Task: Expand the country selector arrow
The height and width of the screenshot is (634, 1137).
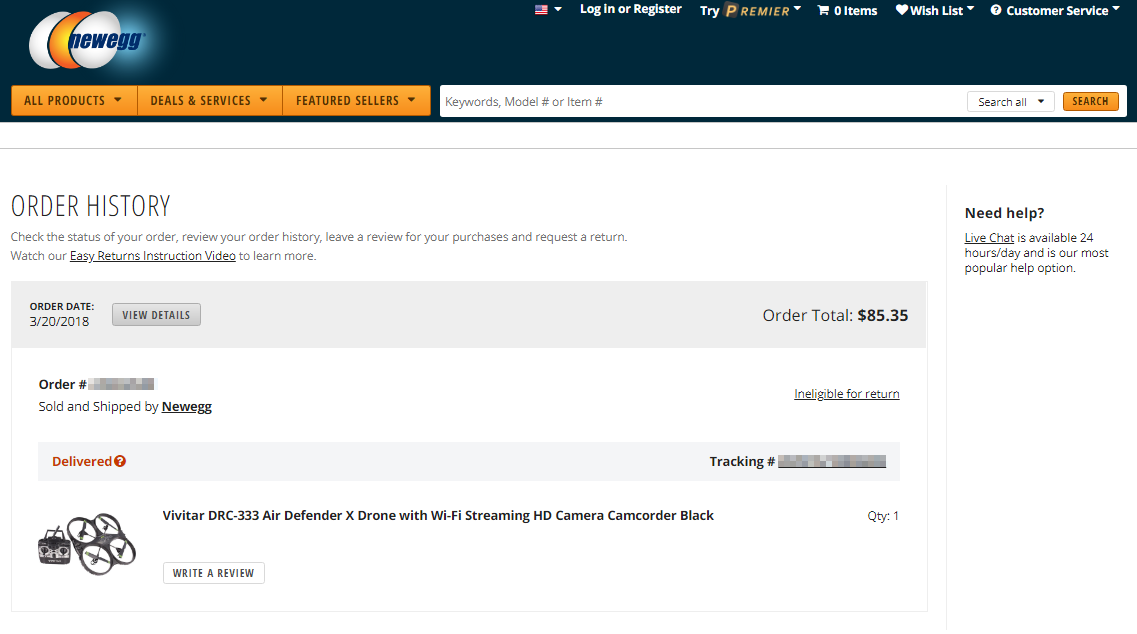Action: (558, 9)
